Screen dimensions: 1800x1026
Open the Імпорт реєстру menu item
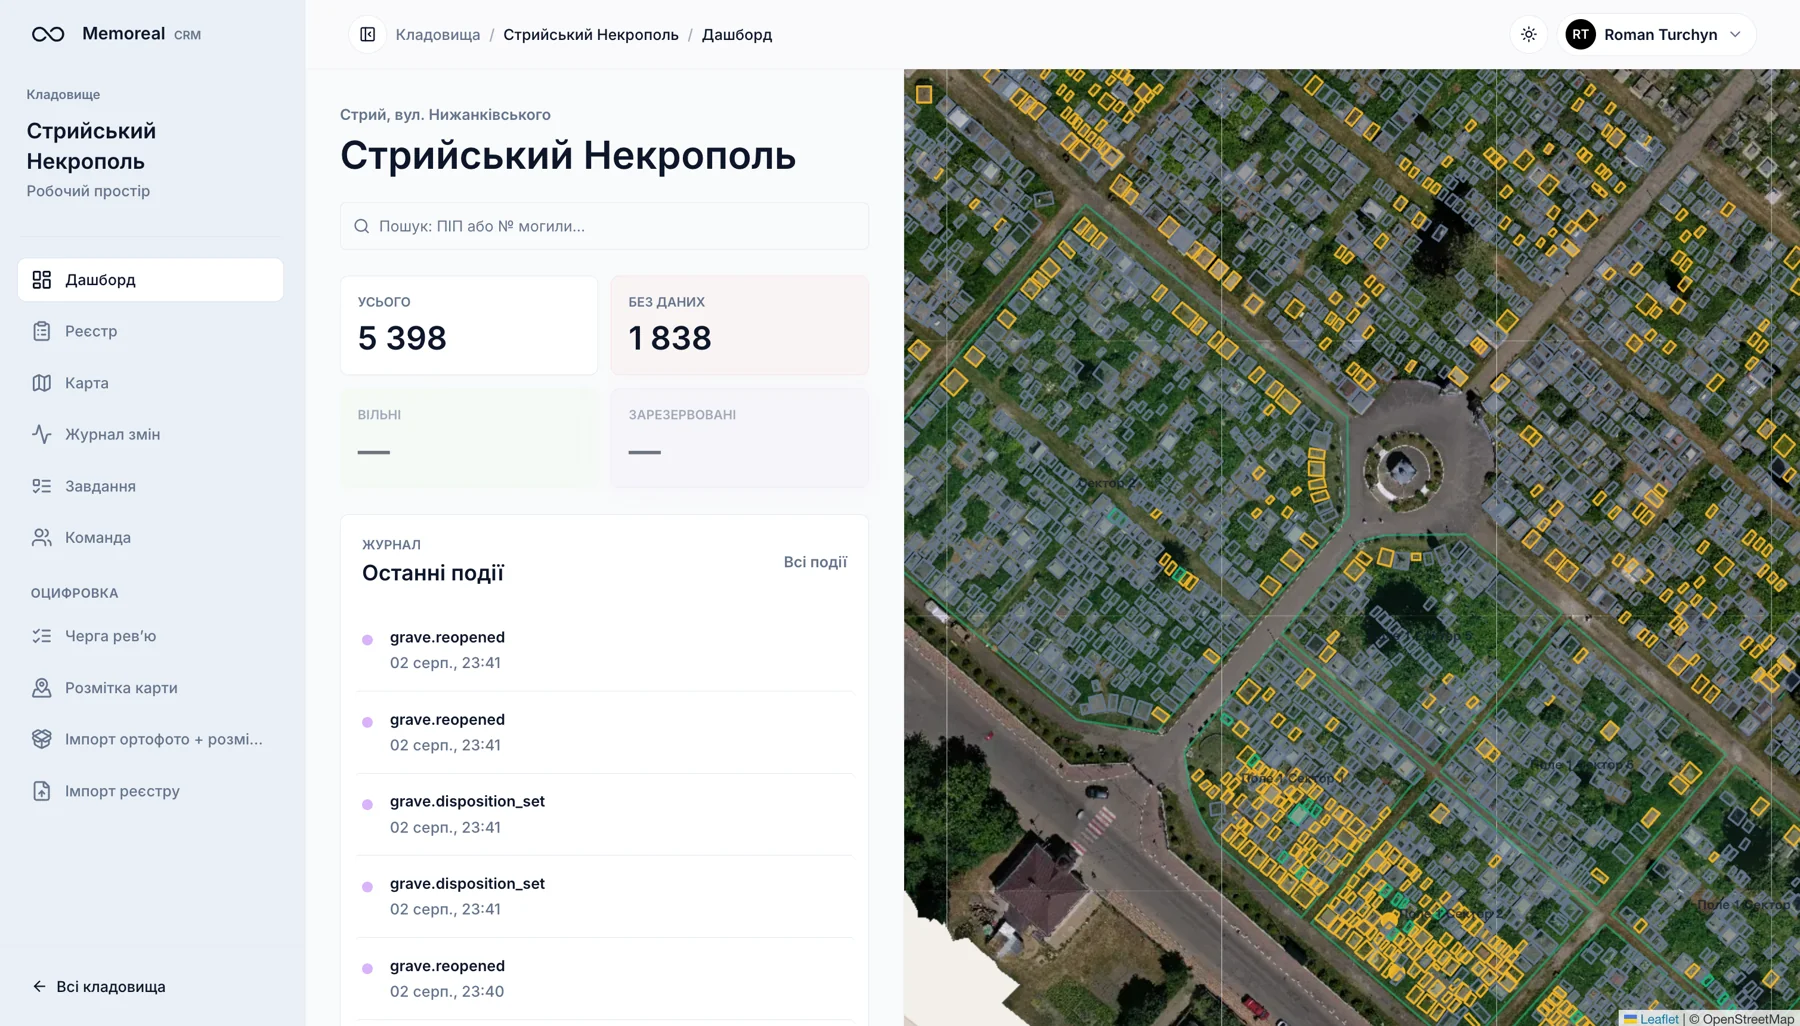(x=150, y=791)
